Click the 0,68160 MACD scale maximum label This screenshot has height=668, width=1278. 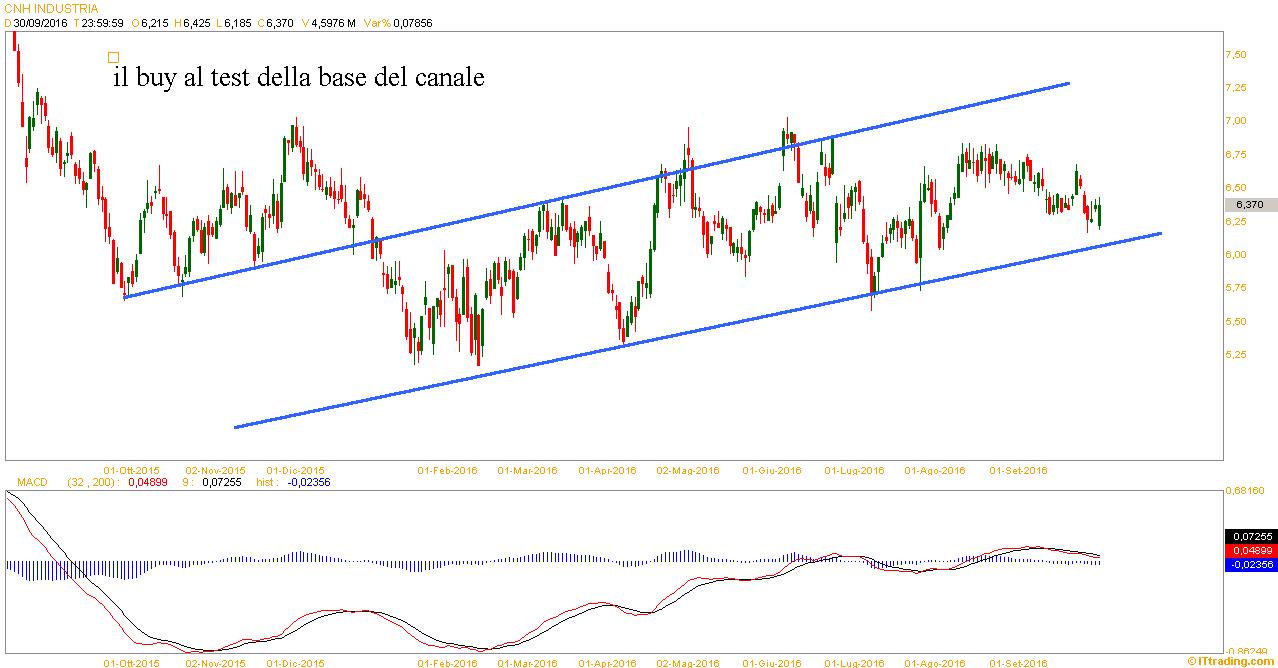tap(1246, 491)
